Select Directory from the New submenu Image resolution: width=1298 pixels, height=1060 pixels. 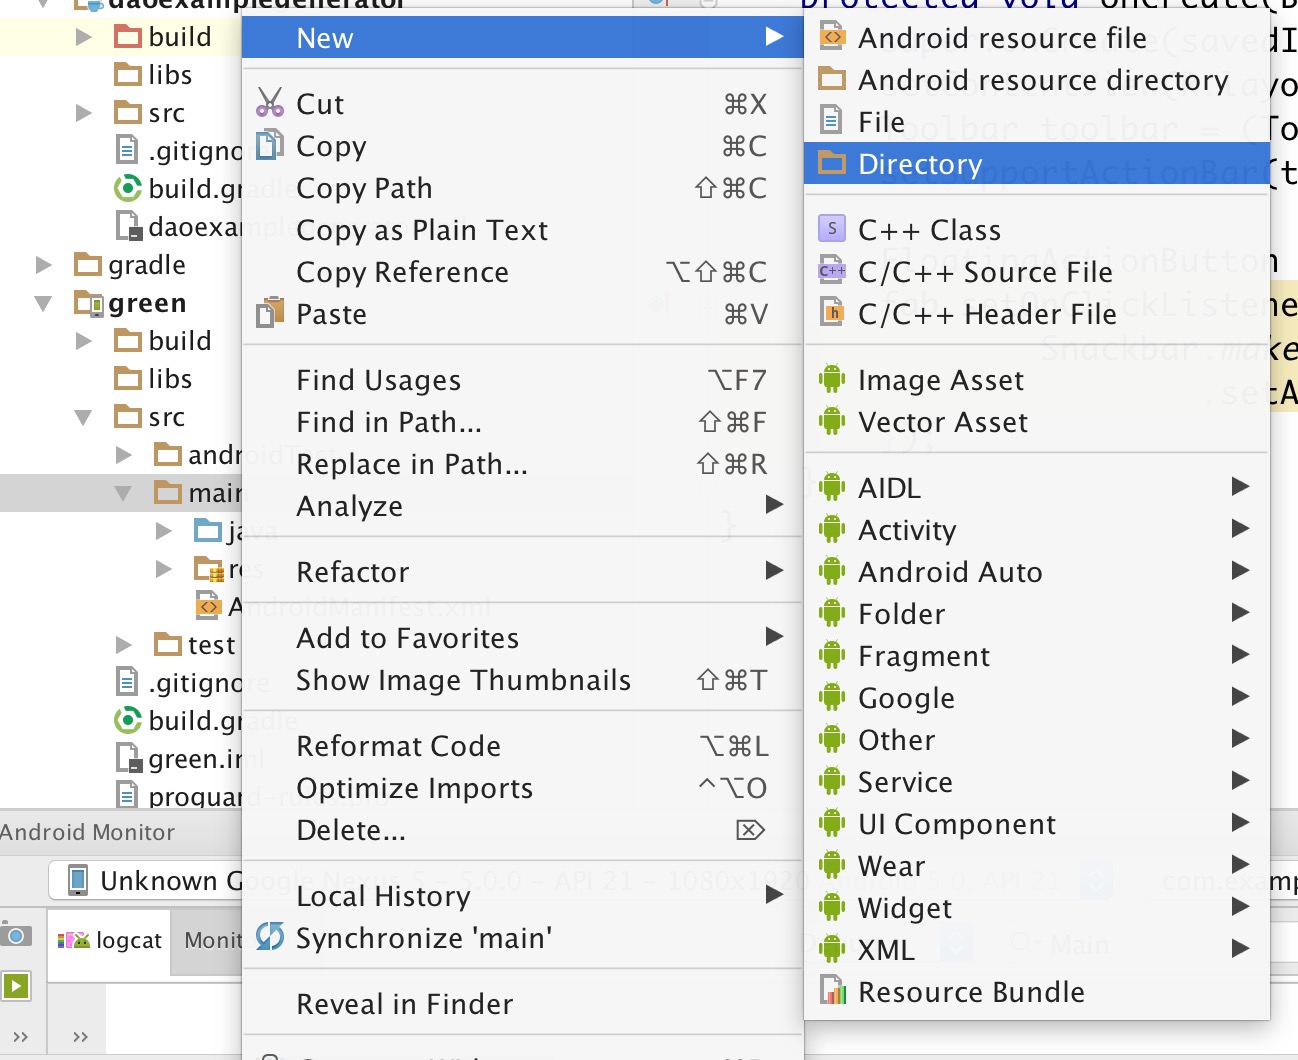[920, 164]
